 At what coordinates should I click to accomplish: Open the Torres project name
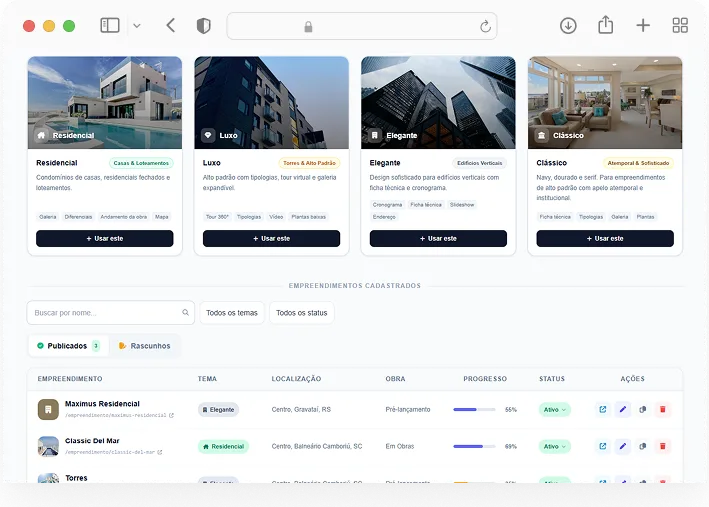76,478
